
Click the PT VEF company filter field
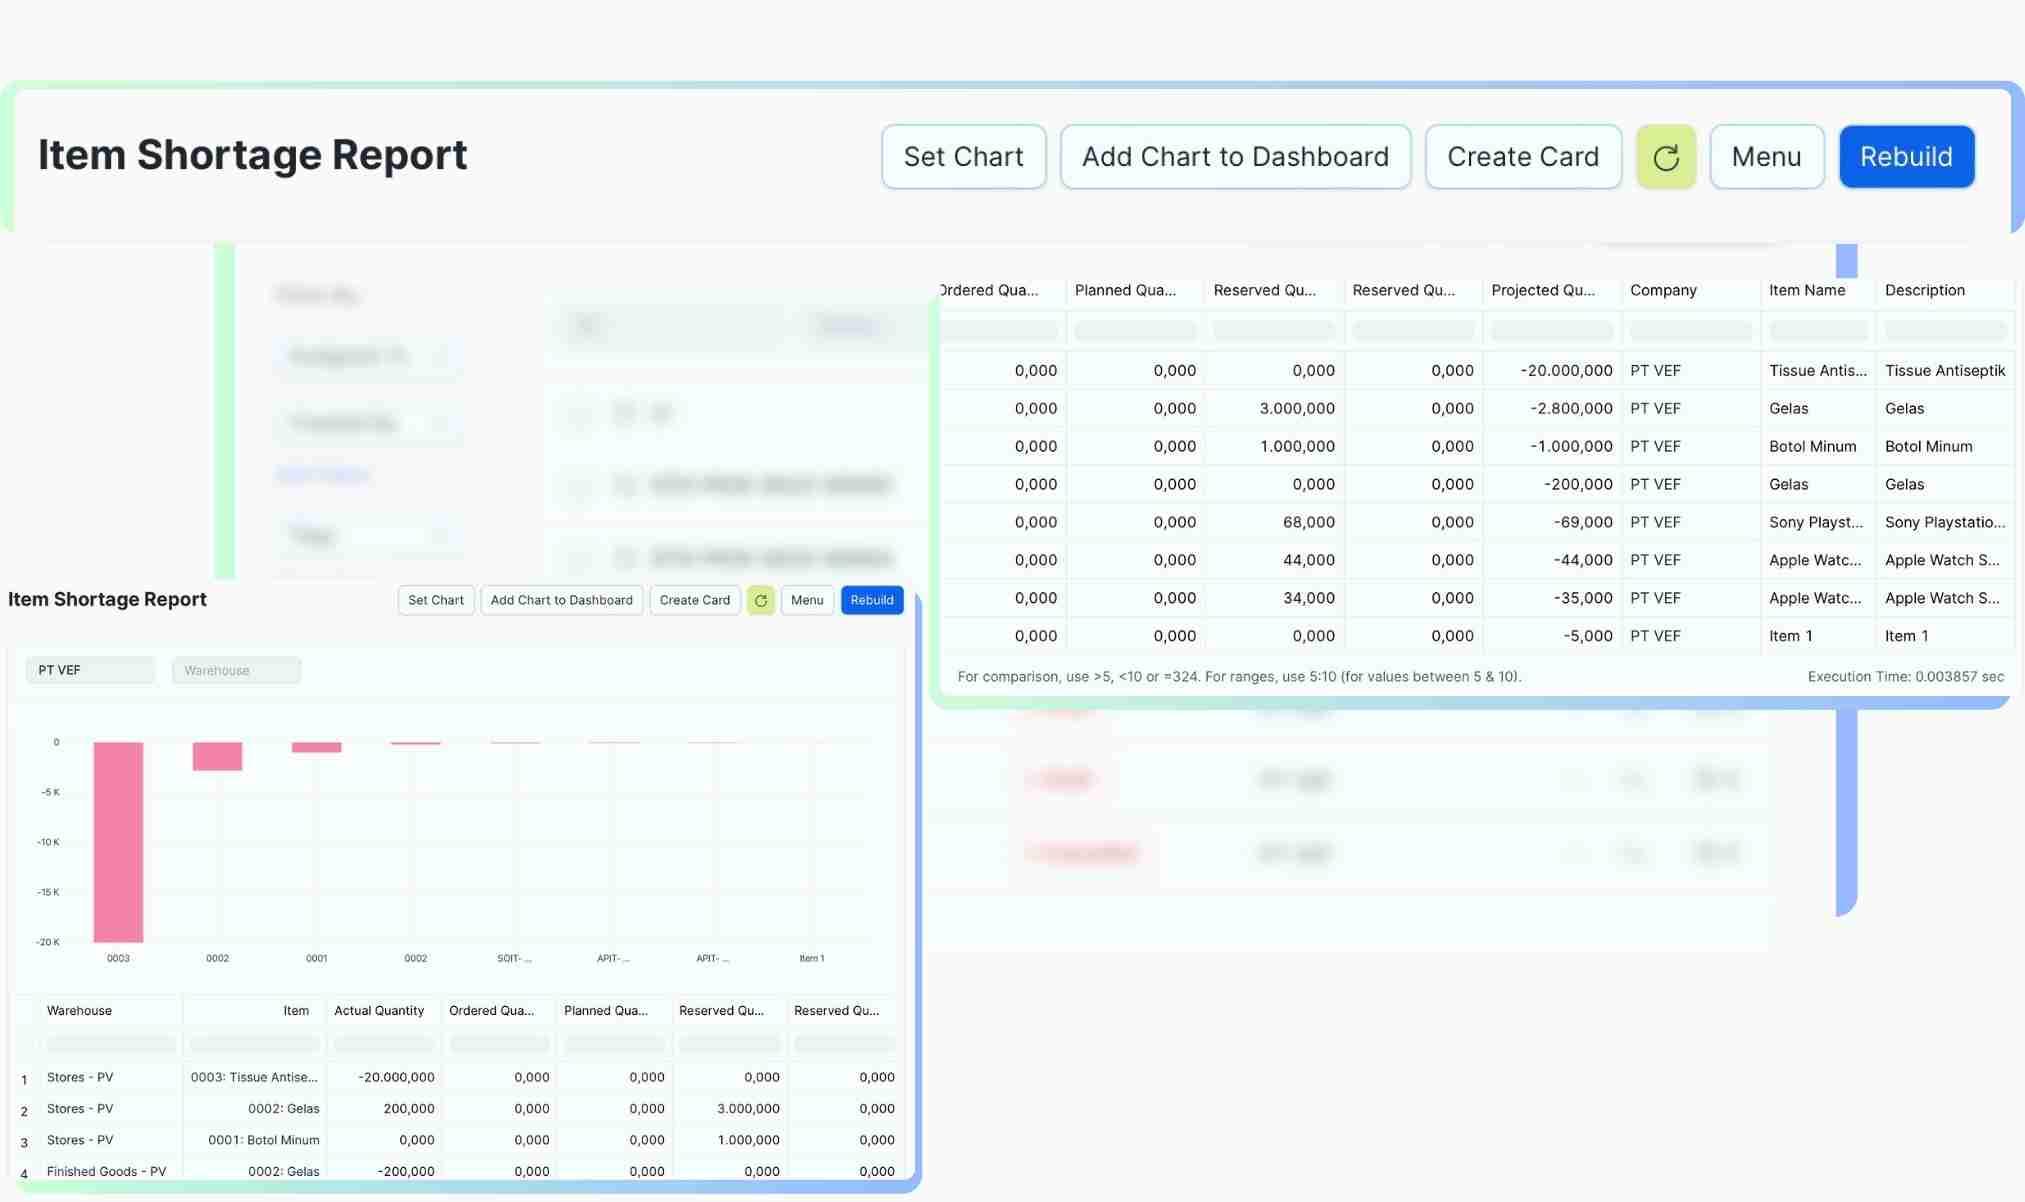pos(90,670)
